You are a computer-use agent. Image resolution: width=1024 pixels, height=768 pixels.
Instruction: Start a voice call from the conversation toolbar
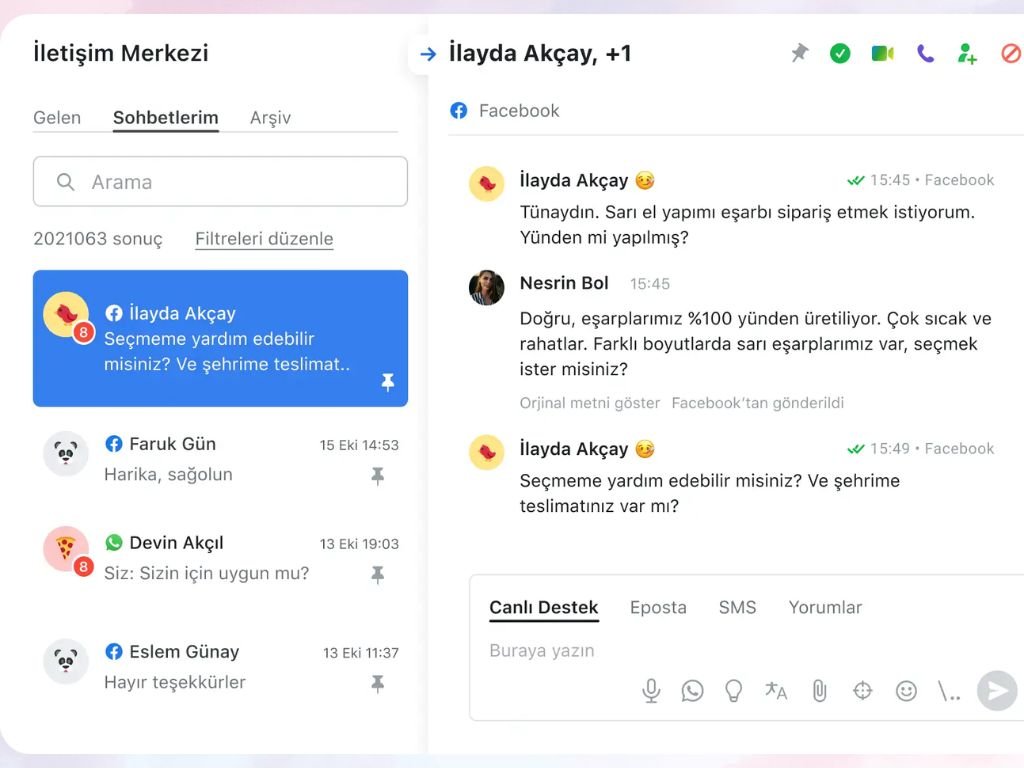(925, 53)
